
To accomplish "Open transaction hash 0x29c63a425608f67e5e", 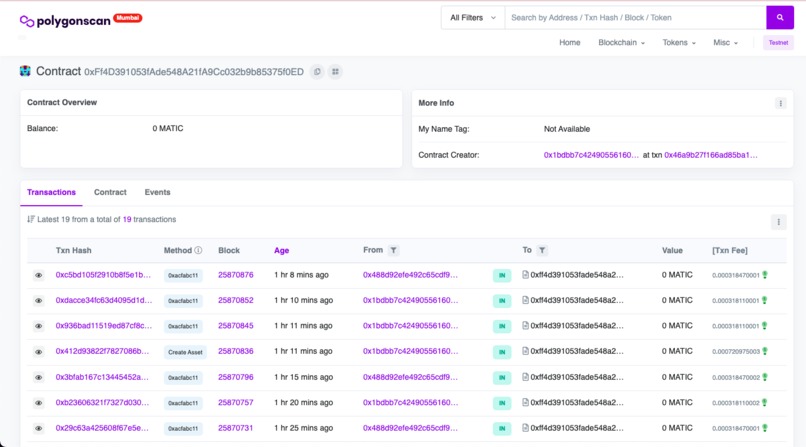I will 102,428.
